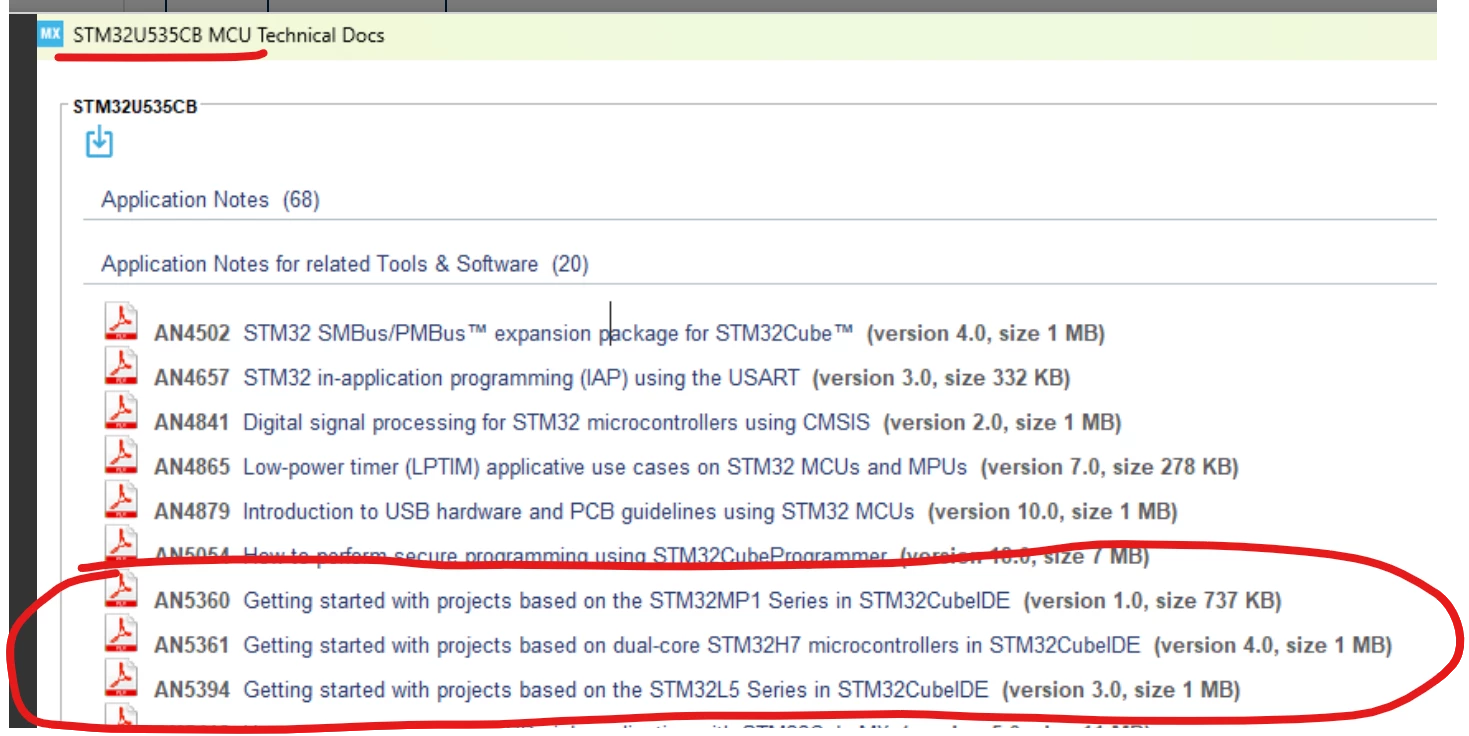
Task: Open the PDF icon for AN4841
Action: point(122,411)
